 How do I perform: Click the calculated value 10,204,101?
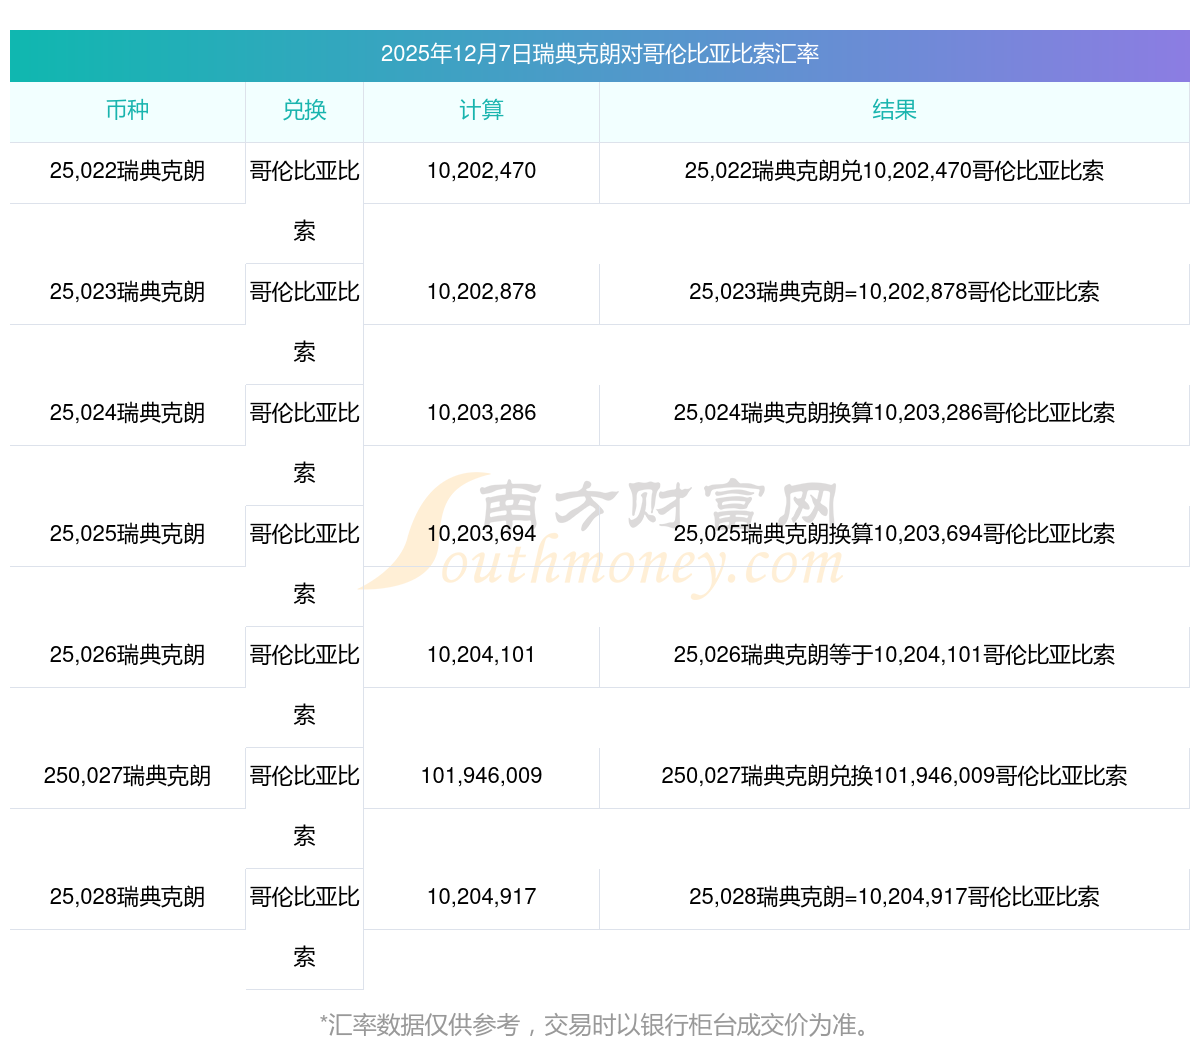pos(481,655)
